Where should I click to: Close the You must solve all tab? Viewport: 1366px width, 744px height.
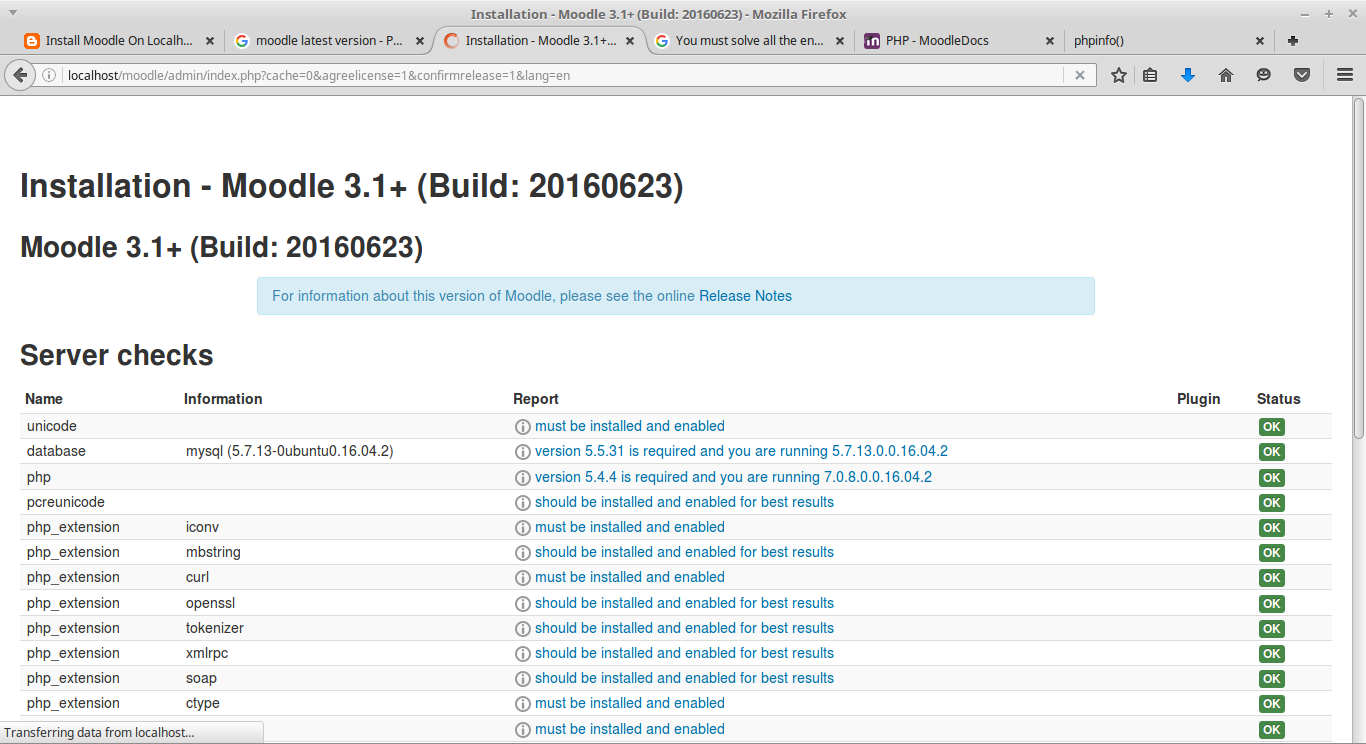coord(839,41)
